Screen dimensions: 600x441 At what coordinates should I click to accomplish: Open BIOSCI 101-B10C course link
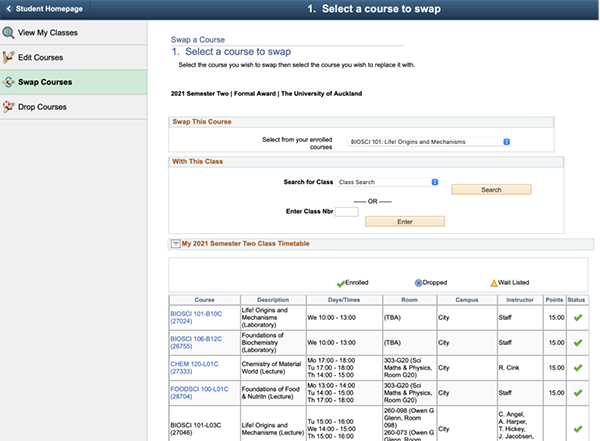(196, 317)
